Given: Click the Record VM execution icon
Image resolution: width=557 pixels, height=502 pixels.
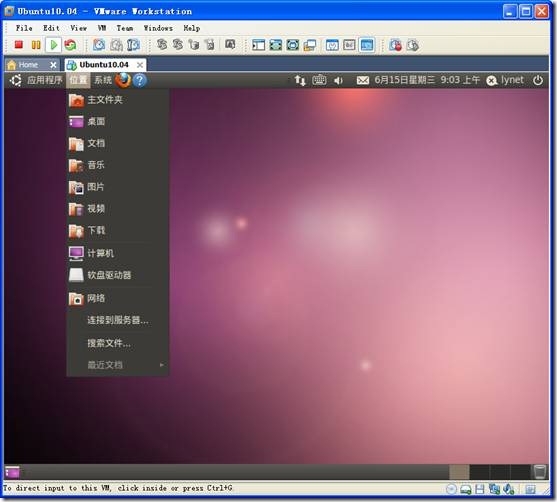Looking at the screenshot, I should pos(395,45).
